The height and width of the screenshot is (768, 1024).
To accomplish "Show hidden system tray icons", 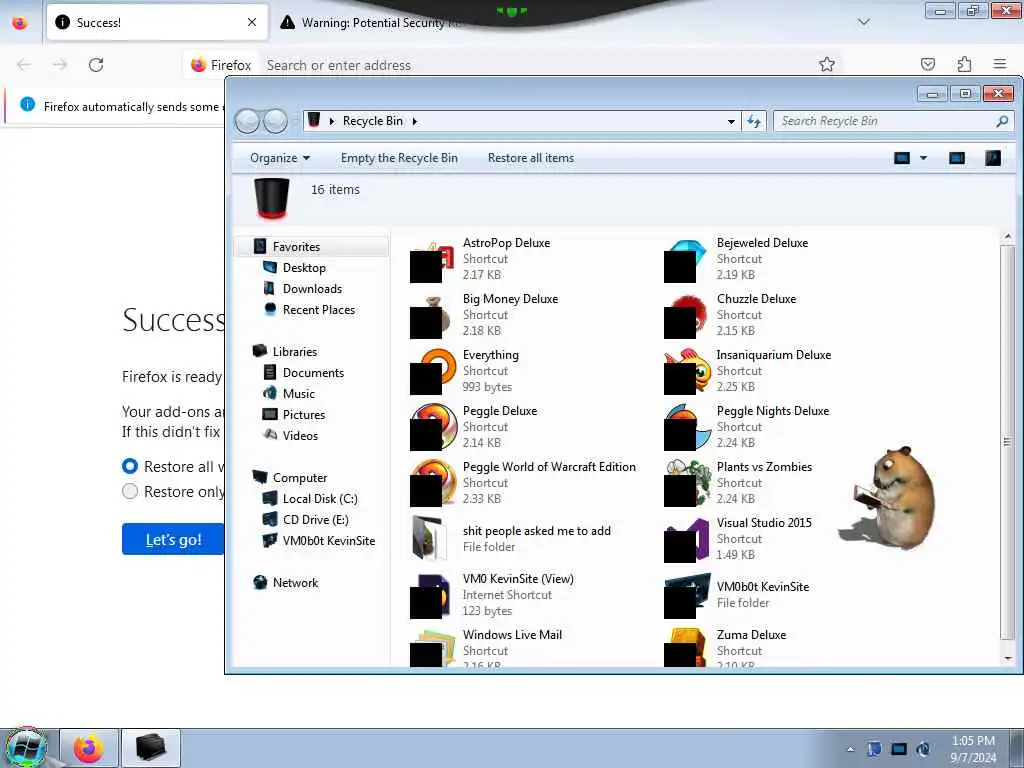I will [850, 749].
